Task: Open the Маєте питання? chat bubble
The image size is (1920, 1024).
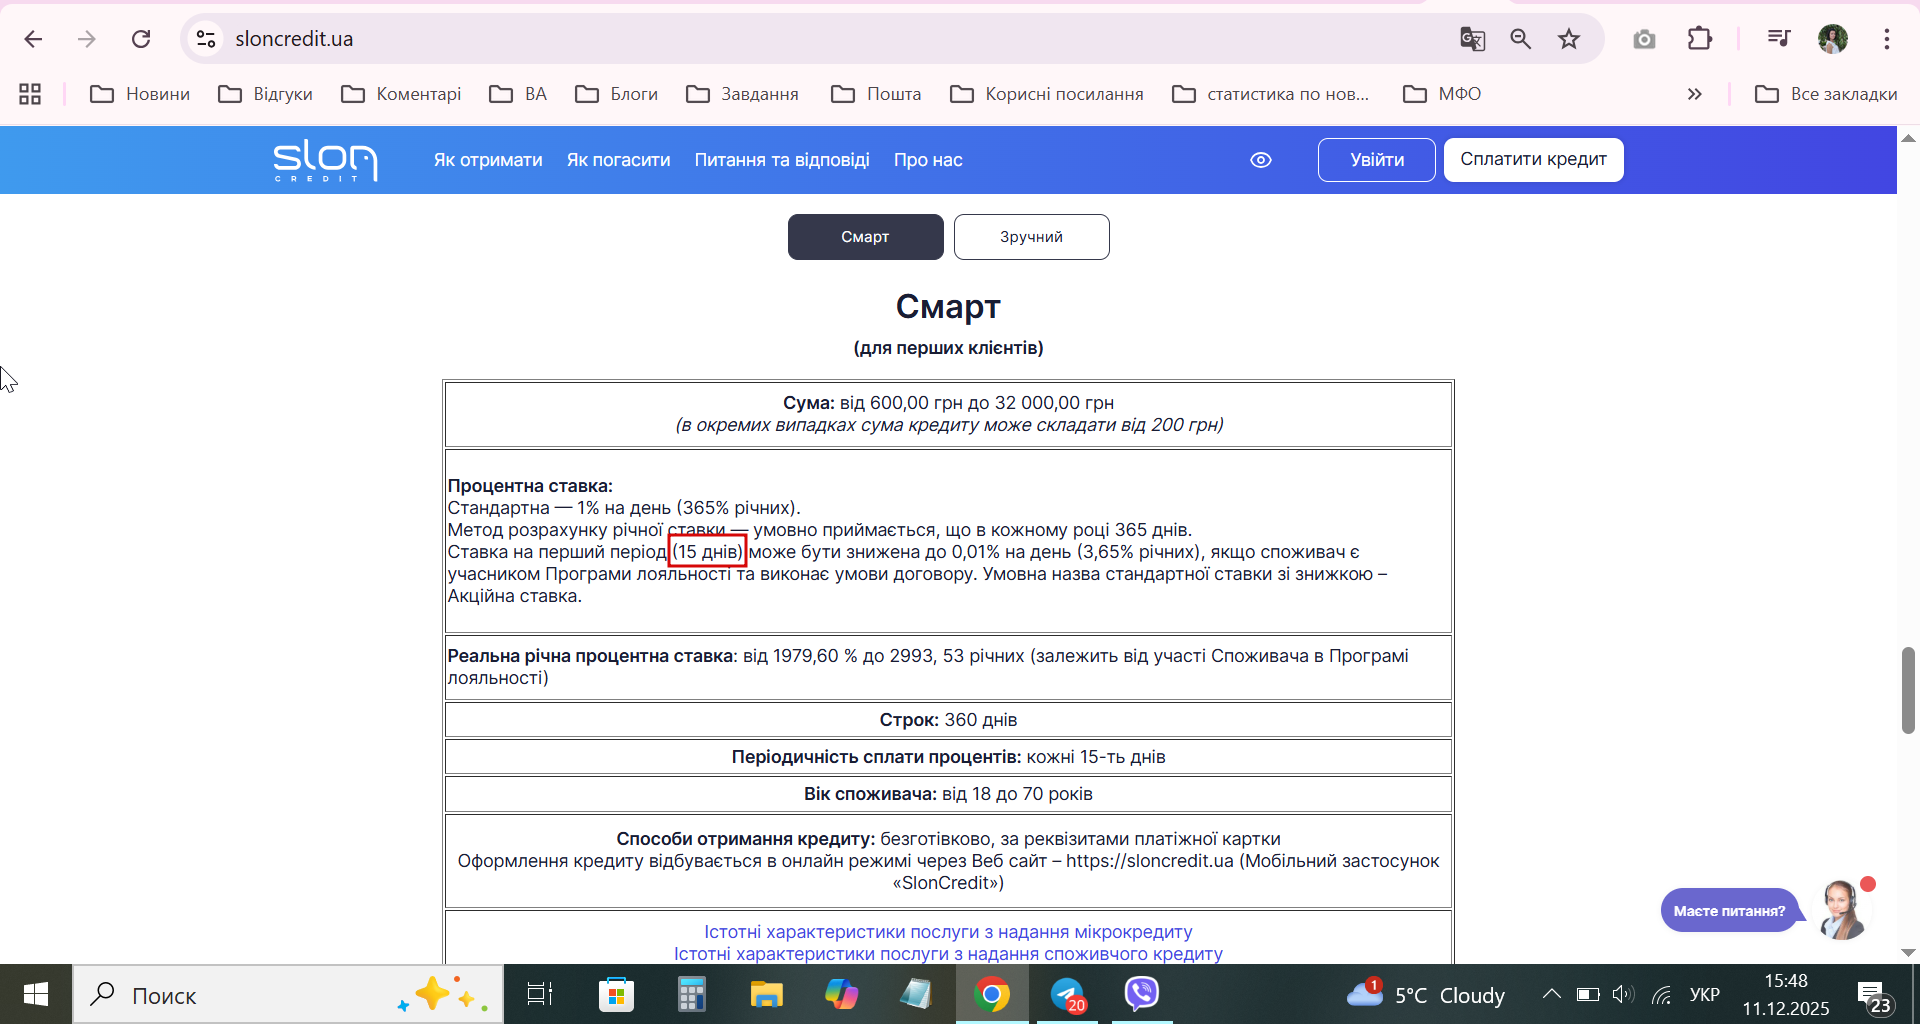Action: coord(1729,910)
